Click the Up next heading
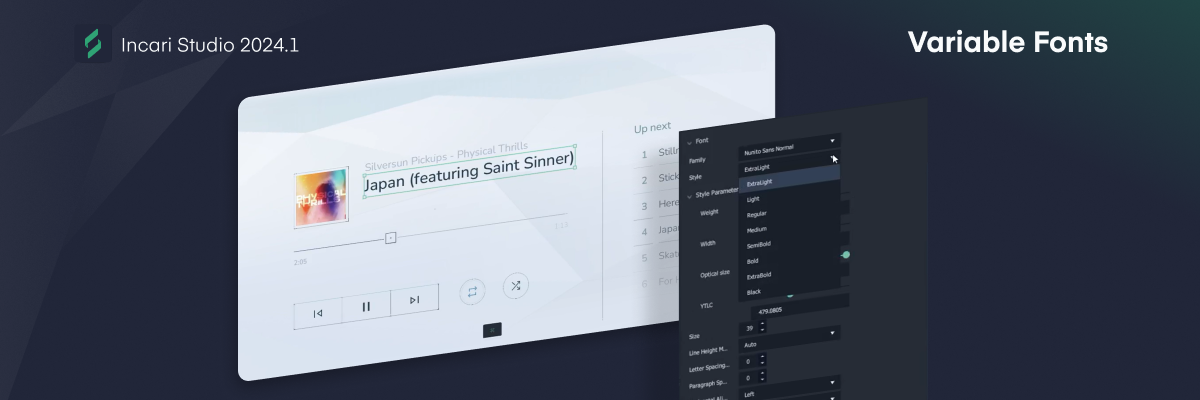1200x400 pixels. (x=653, y=128)
